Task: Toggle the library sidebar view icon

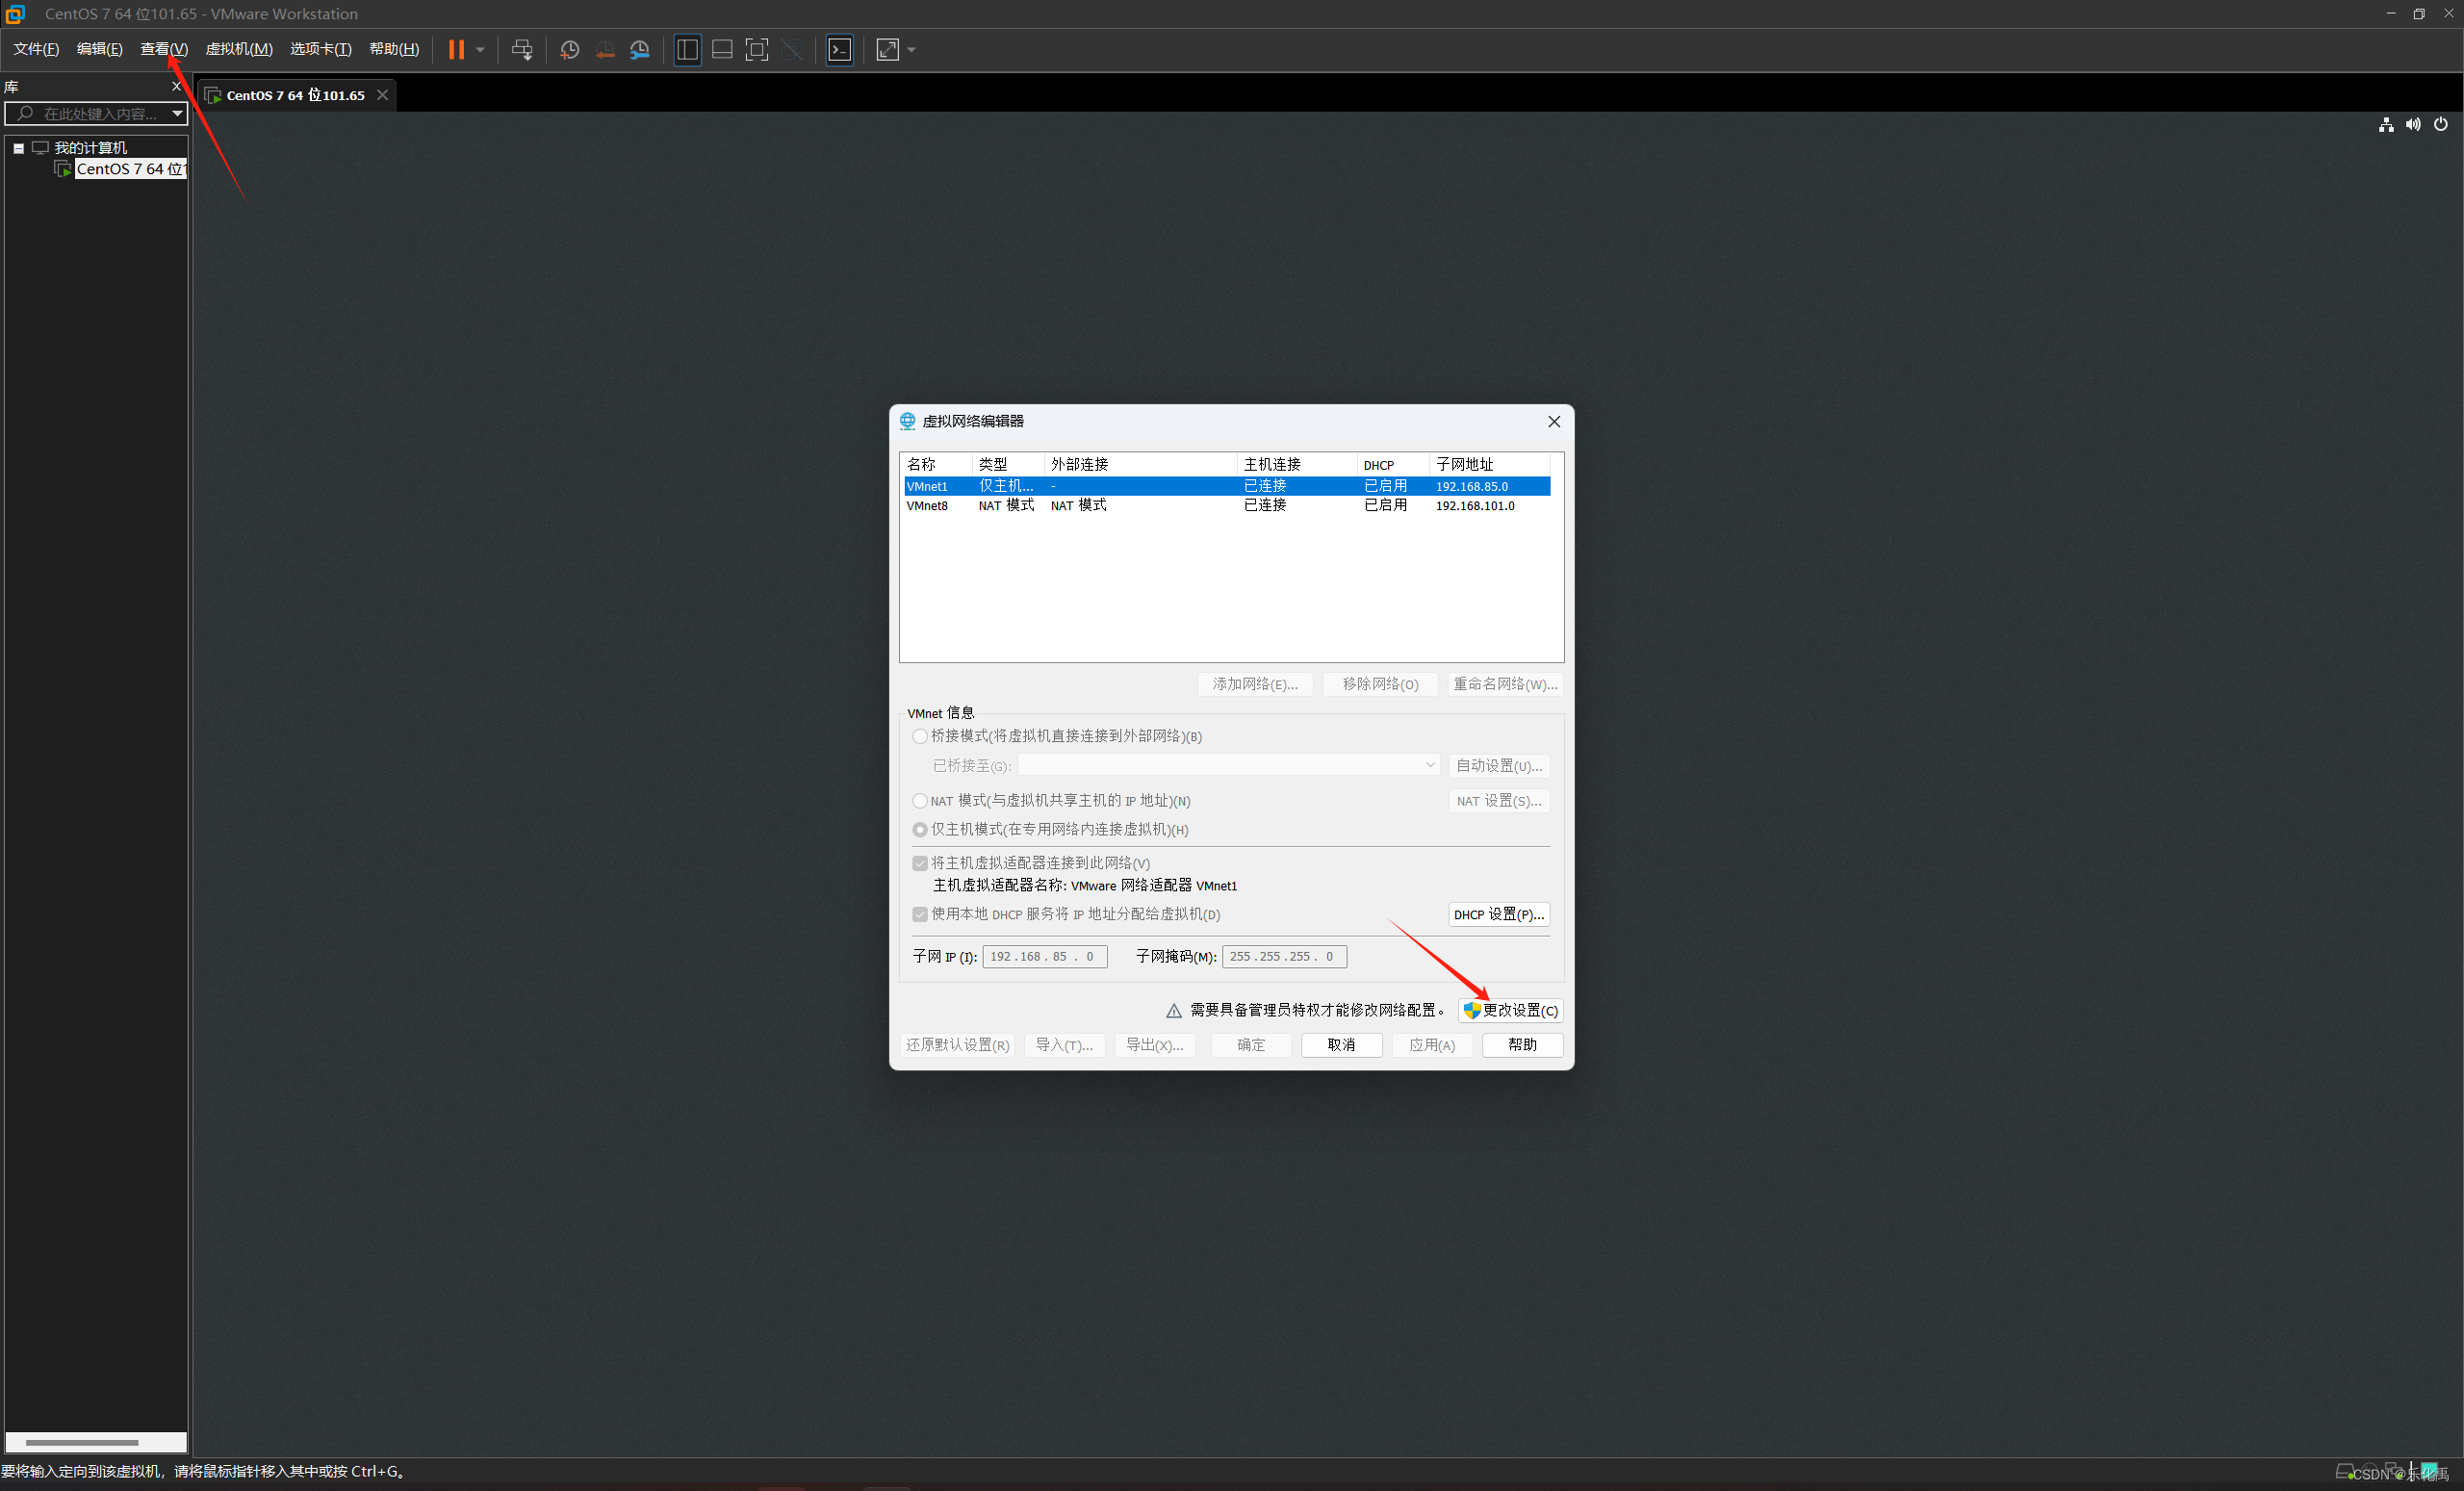Action: (x=687, y=50)
